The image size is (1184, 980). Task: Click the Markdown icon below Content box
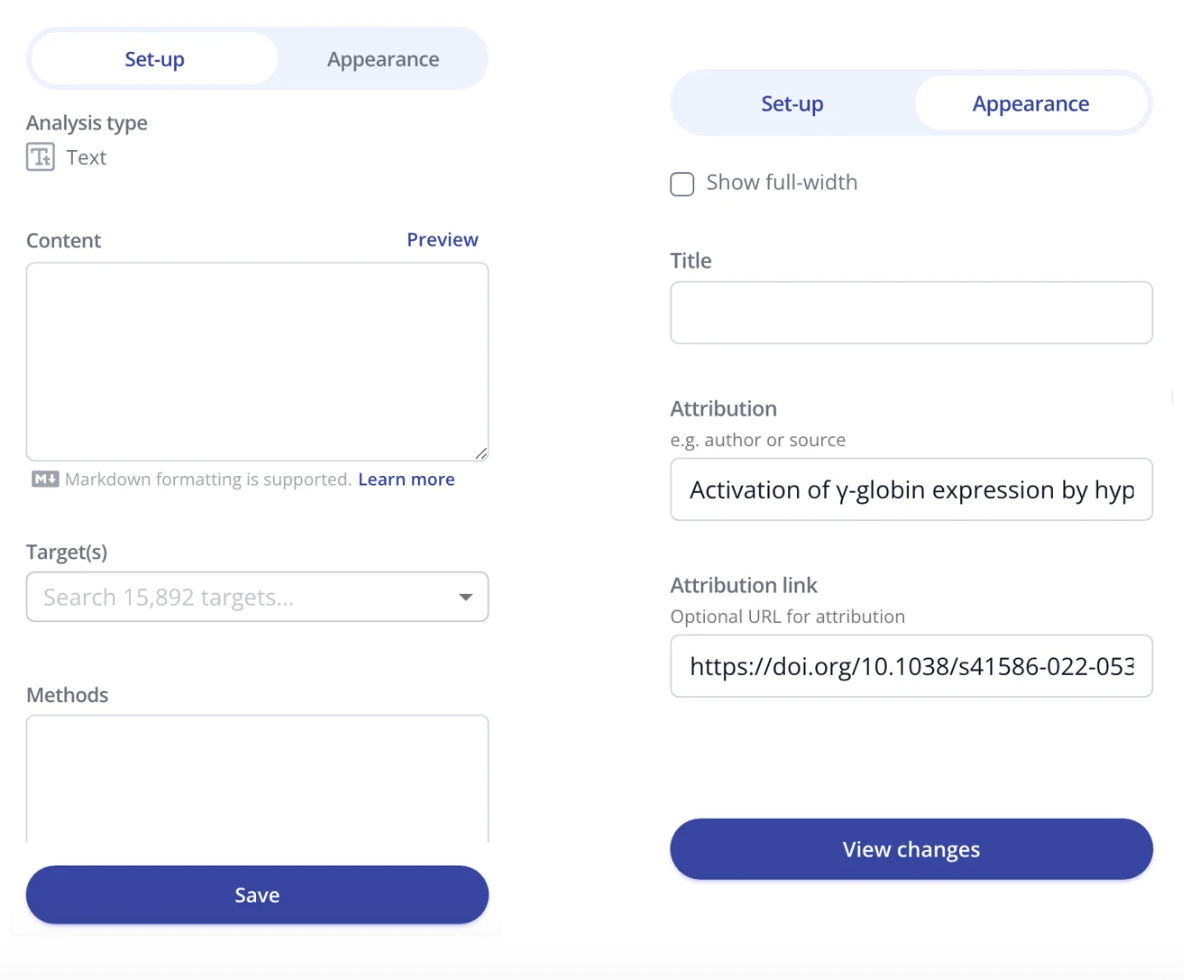45,480
